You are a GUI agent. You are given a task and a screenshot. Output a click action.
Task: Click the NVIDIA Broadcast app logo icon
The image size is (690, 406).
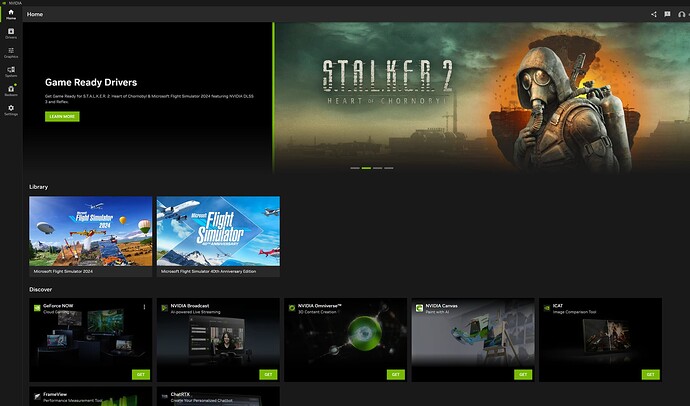(165, 308)
